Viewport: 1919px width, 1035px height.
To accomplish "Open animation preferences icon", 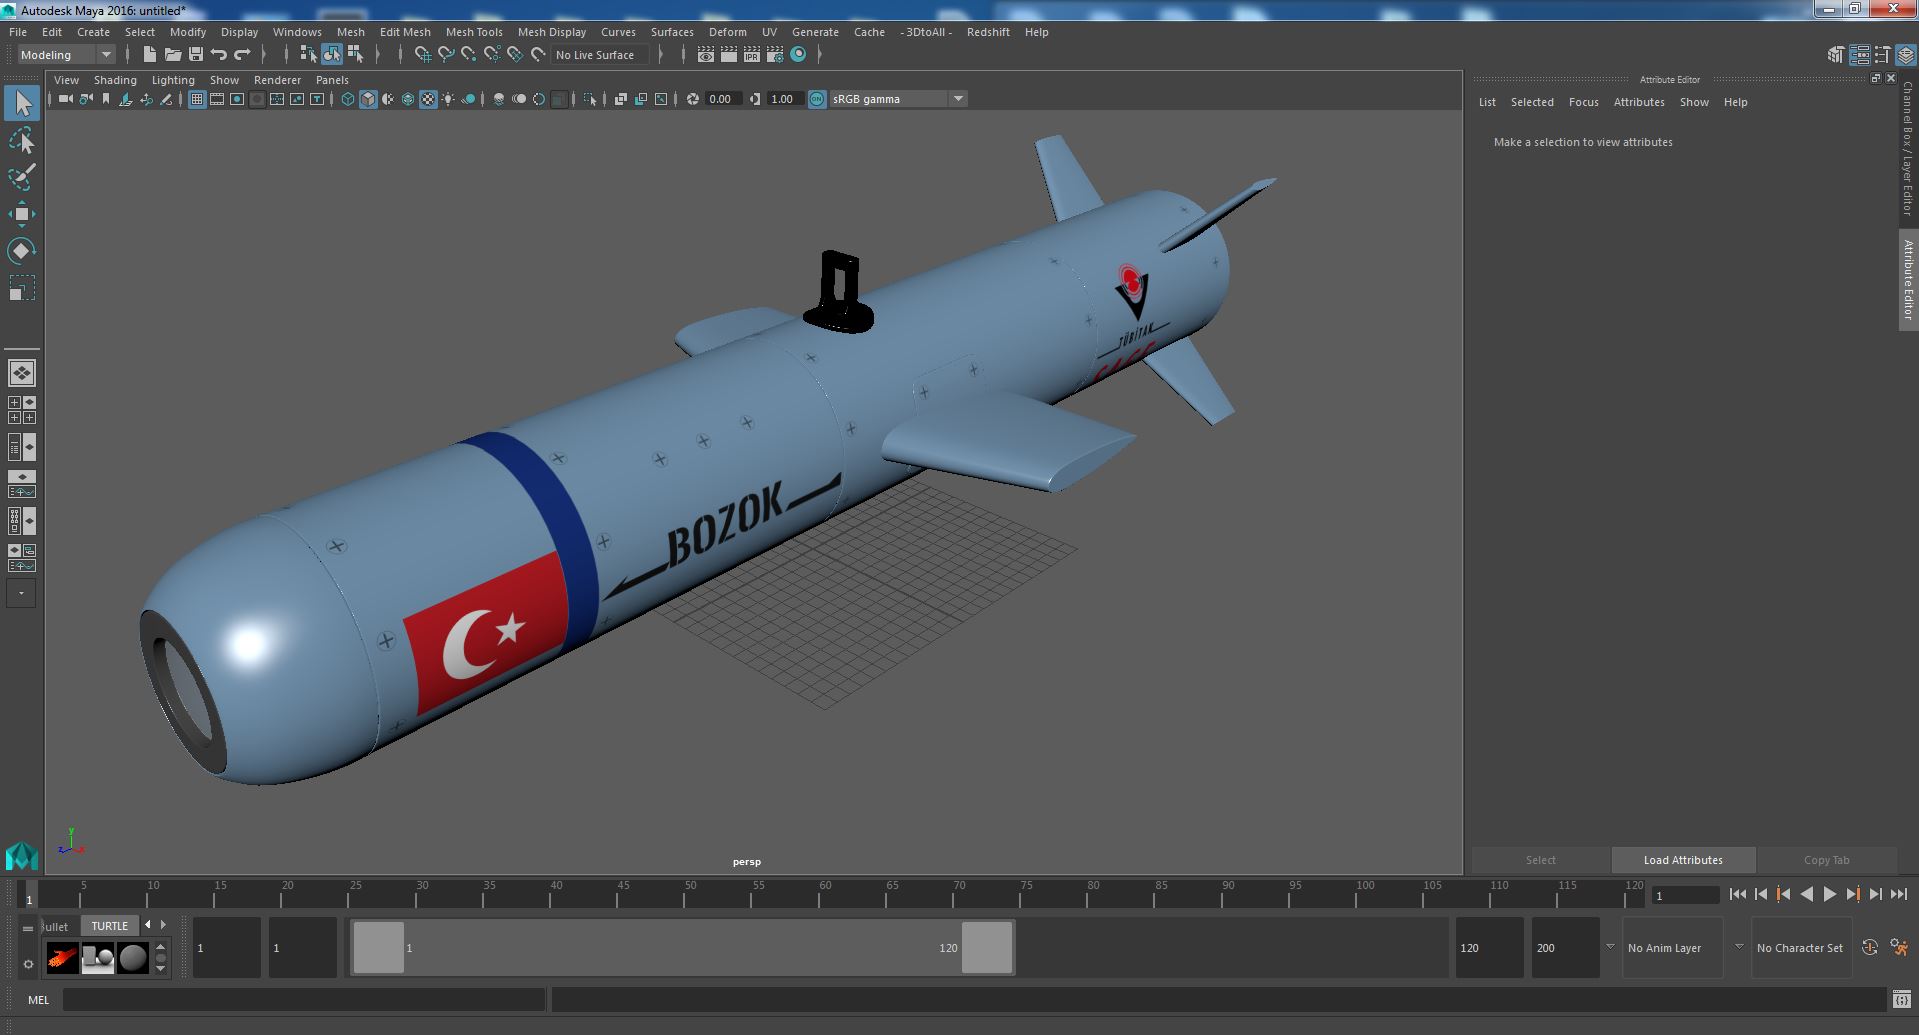I will coord(1899,947).
